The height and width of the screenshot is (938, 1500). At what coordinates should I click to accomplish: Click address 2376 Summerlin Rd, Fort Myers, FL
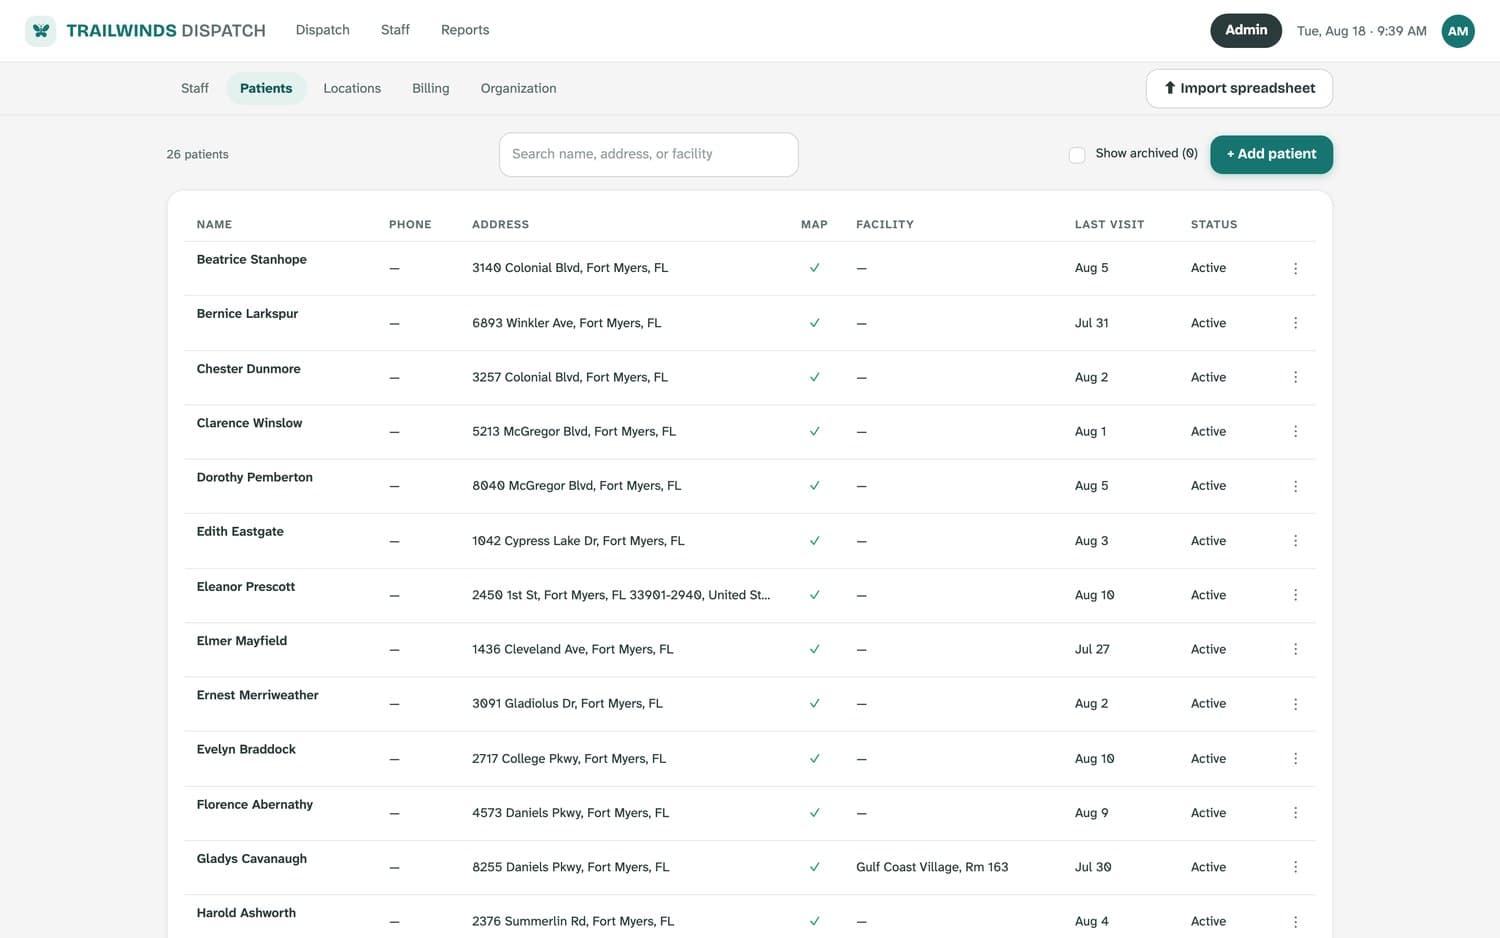point(573,921)
